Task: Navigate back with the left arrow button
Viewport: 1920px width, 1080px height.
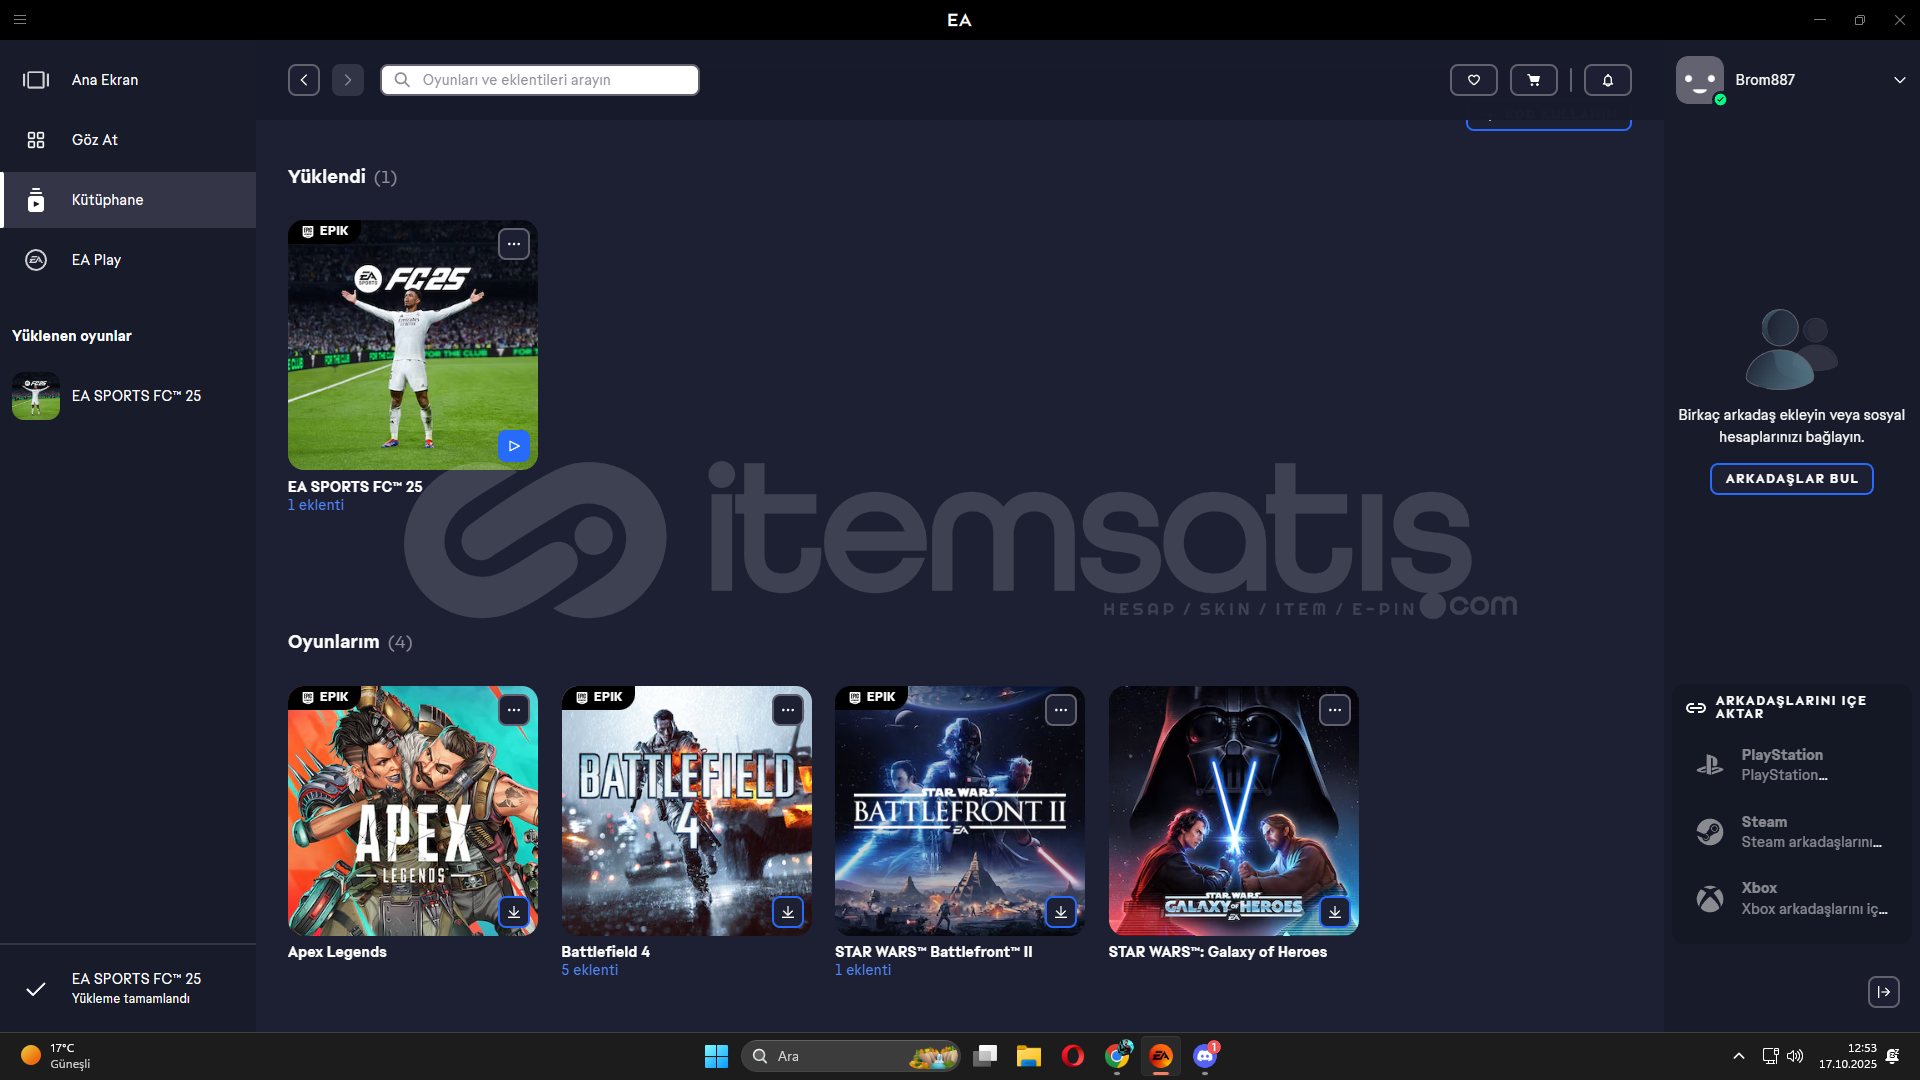Action: coord(304,80)
